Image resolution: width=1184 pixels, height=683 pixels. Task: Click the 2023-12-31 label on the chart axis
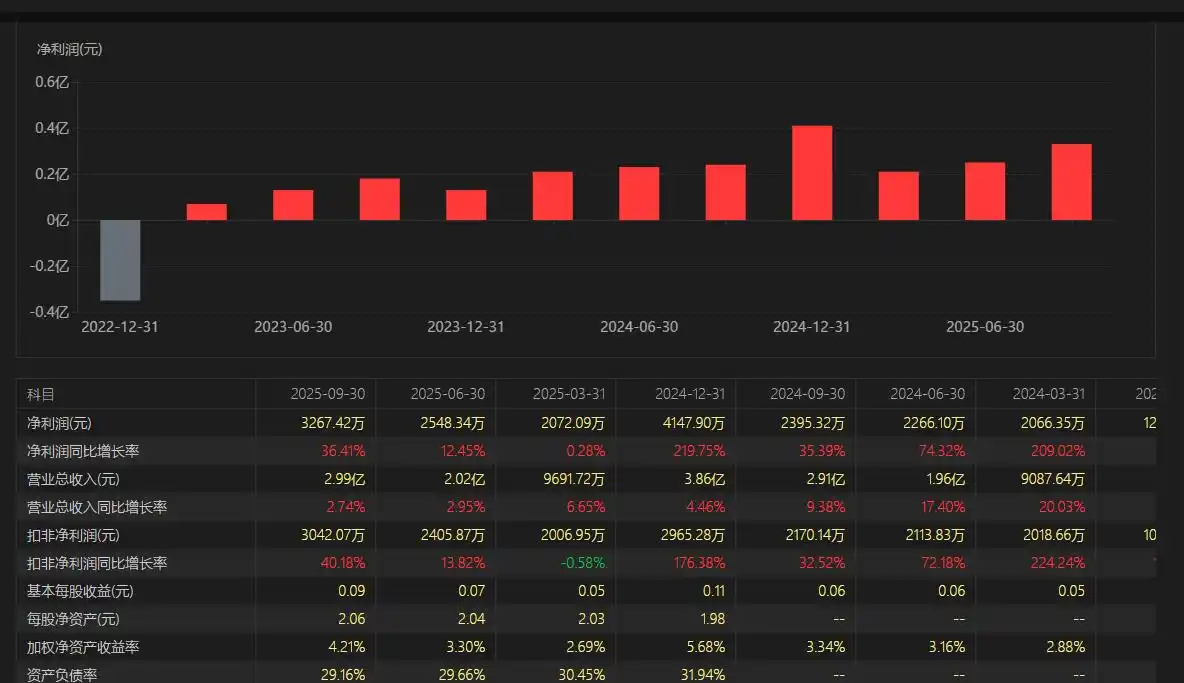click(466, 327)
